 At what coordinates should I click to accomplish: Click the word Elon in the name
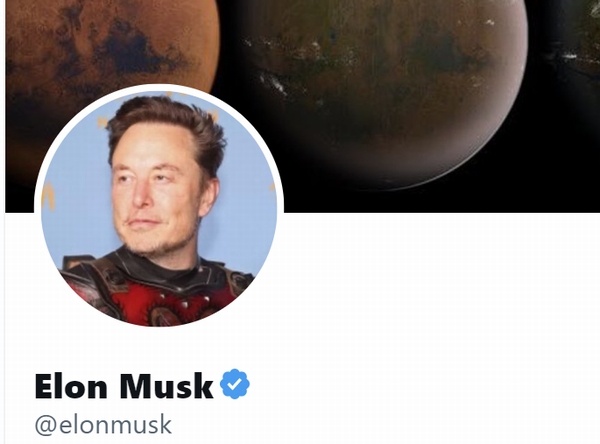71,386
